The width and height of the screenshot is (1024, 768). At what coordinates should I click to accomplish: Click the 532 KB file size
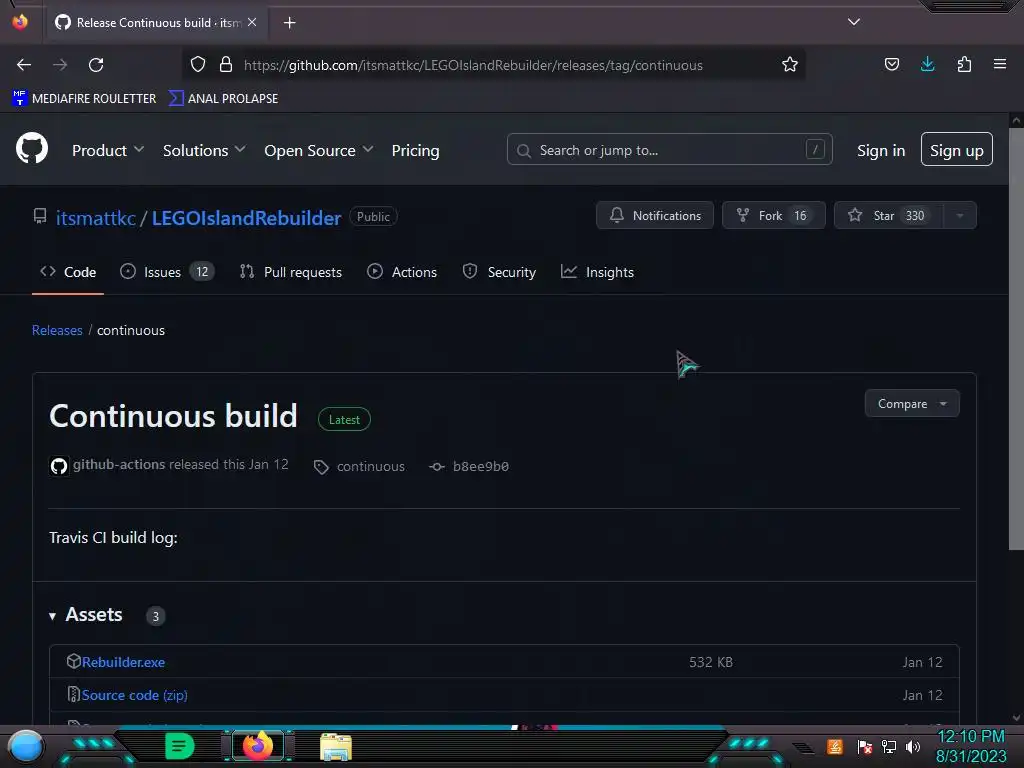tap(711, 662)
